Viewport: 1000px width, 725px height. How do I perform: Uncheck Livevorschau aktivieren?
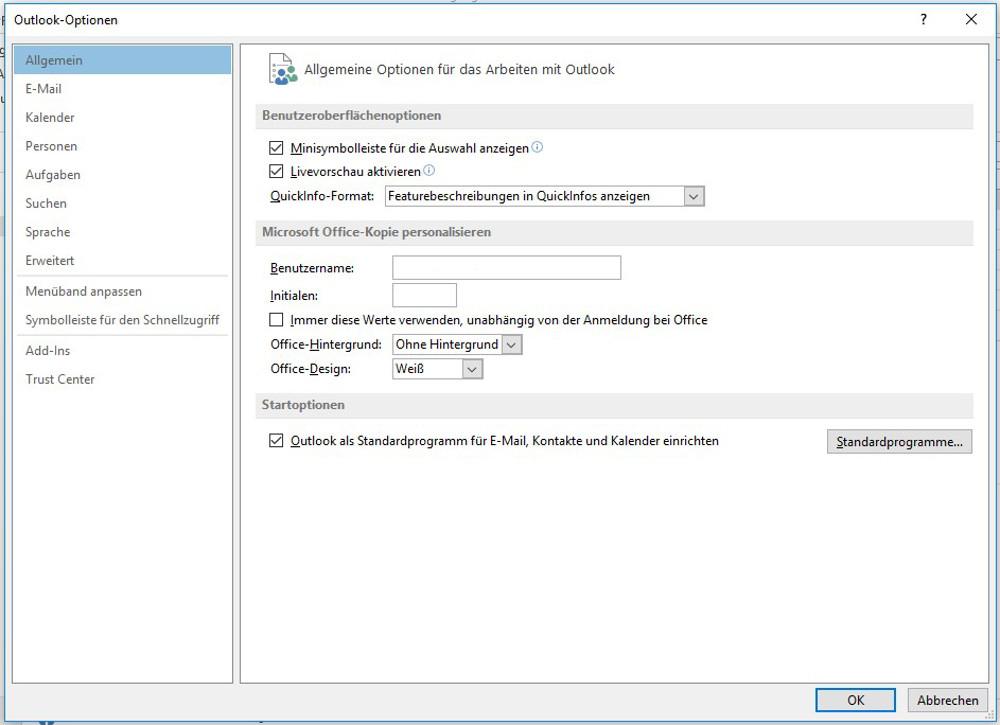[x=276, y=170]
